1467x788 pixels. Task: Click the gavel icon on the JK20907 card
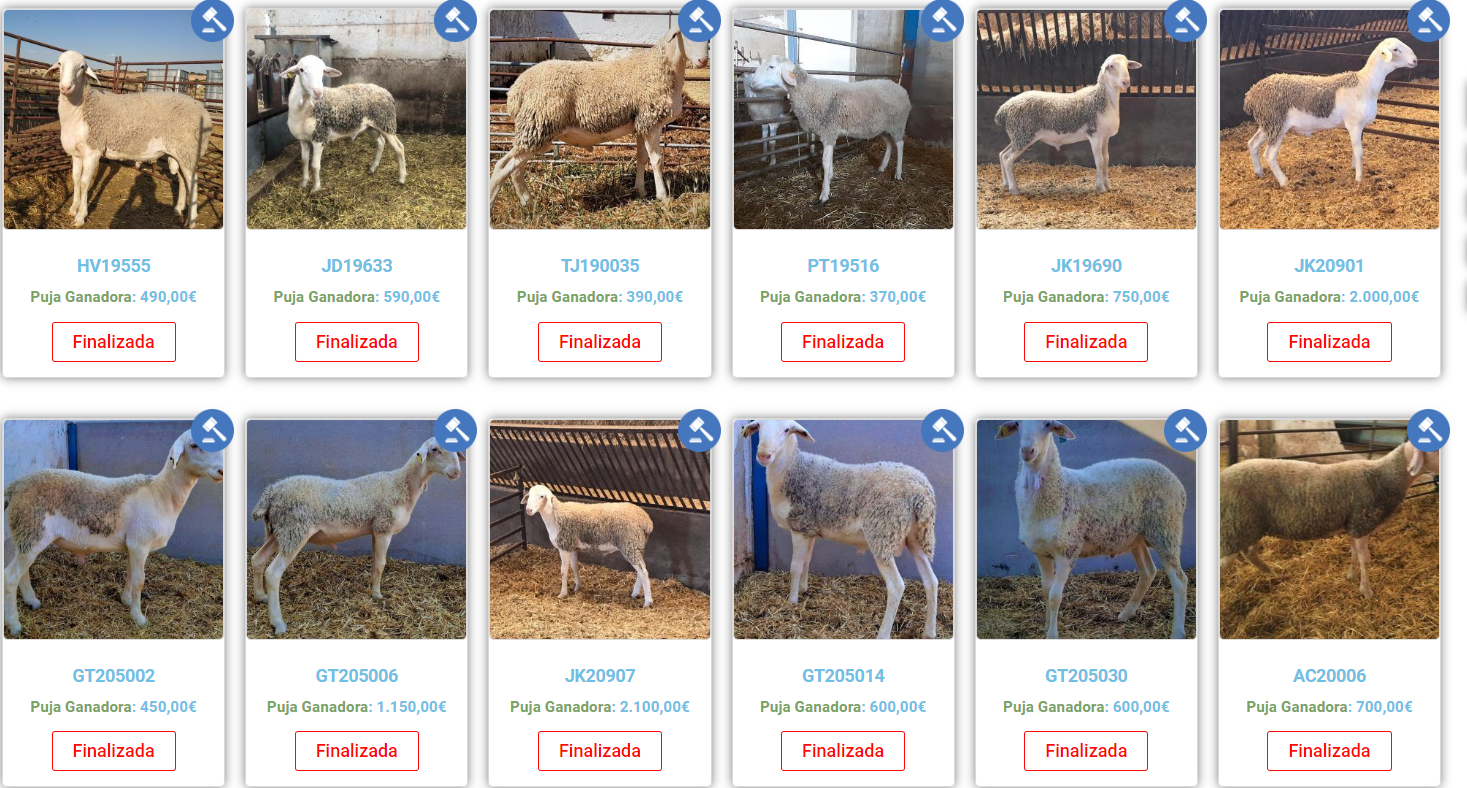click(x=699, y=430)
